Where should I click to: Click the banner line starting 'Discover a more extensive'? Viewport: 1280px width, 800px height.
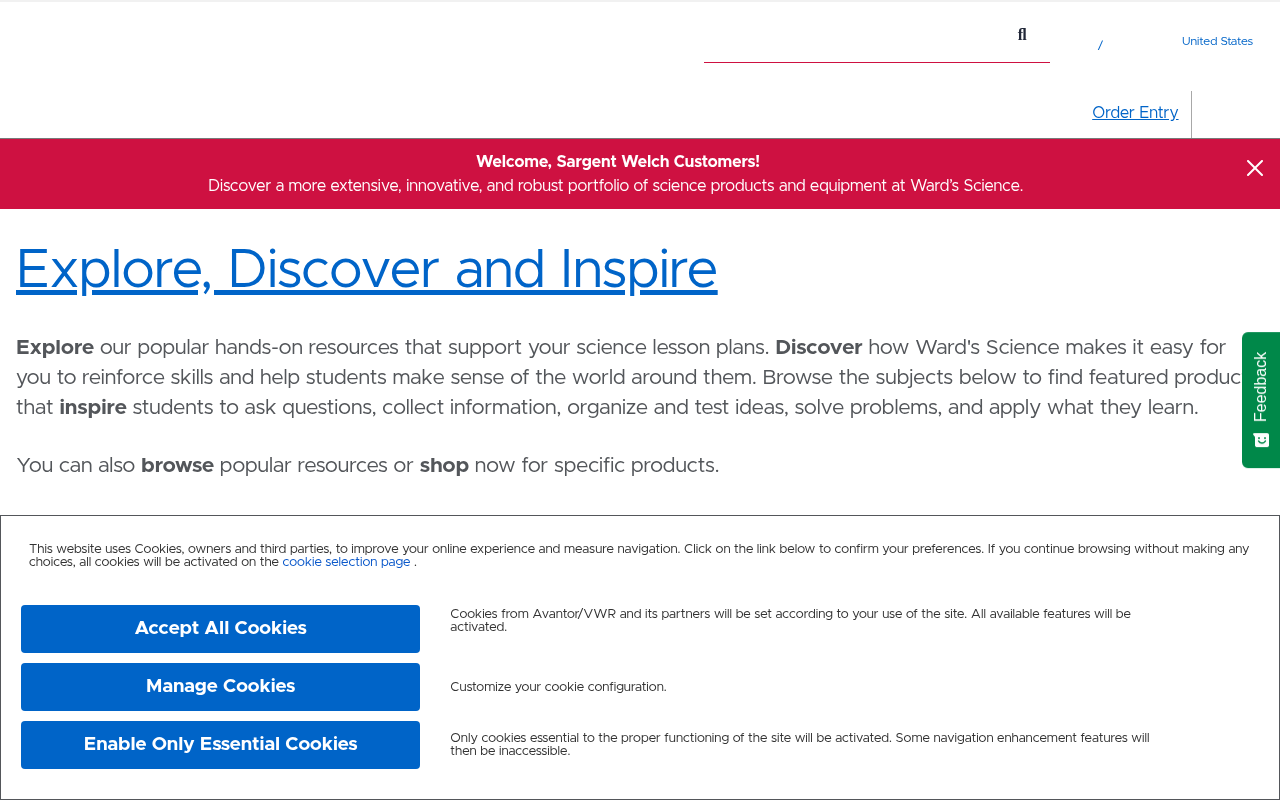coord(616,186)
